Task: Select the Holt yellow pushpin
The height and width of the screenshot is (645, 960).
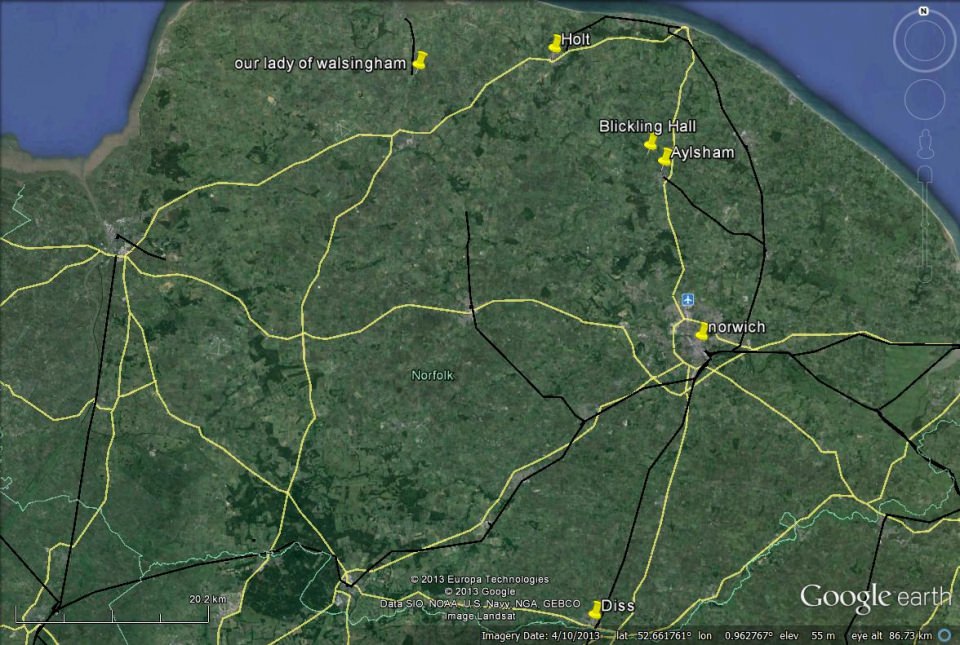Action: pyautogui.click(x=555, y=44)
